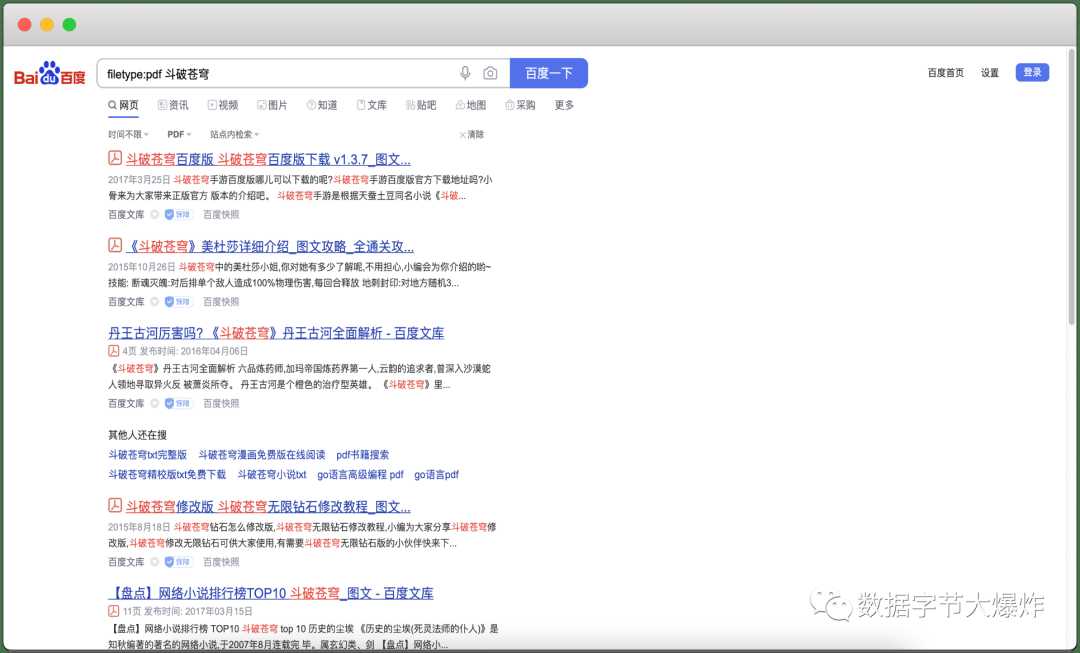Switch to the 采购 tab
Screen dimensions: 1080x653
click(x=520, y=105)
